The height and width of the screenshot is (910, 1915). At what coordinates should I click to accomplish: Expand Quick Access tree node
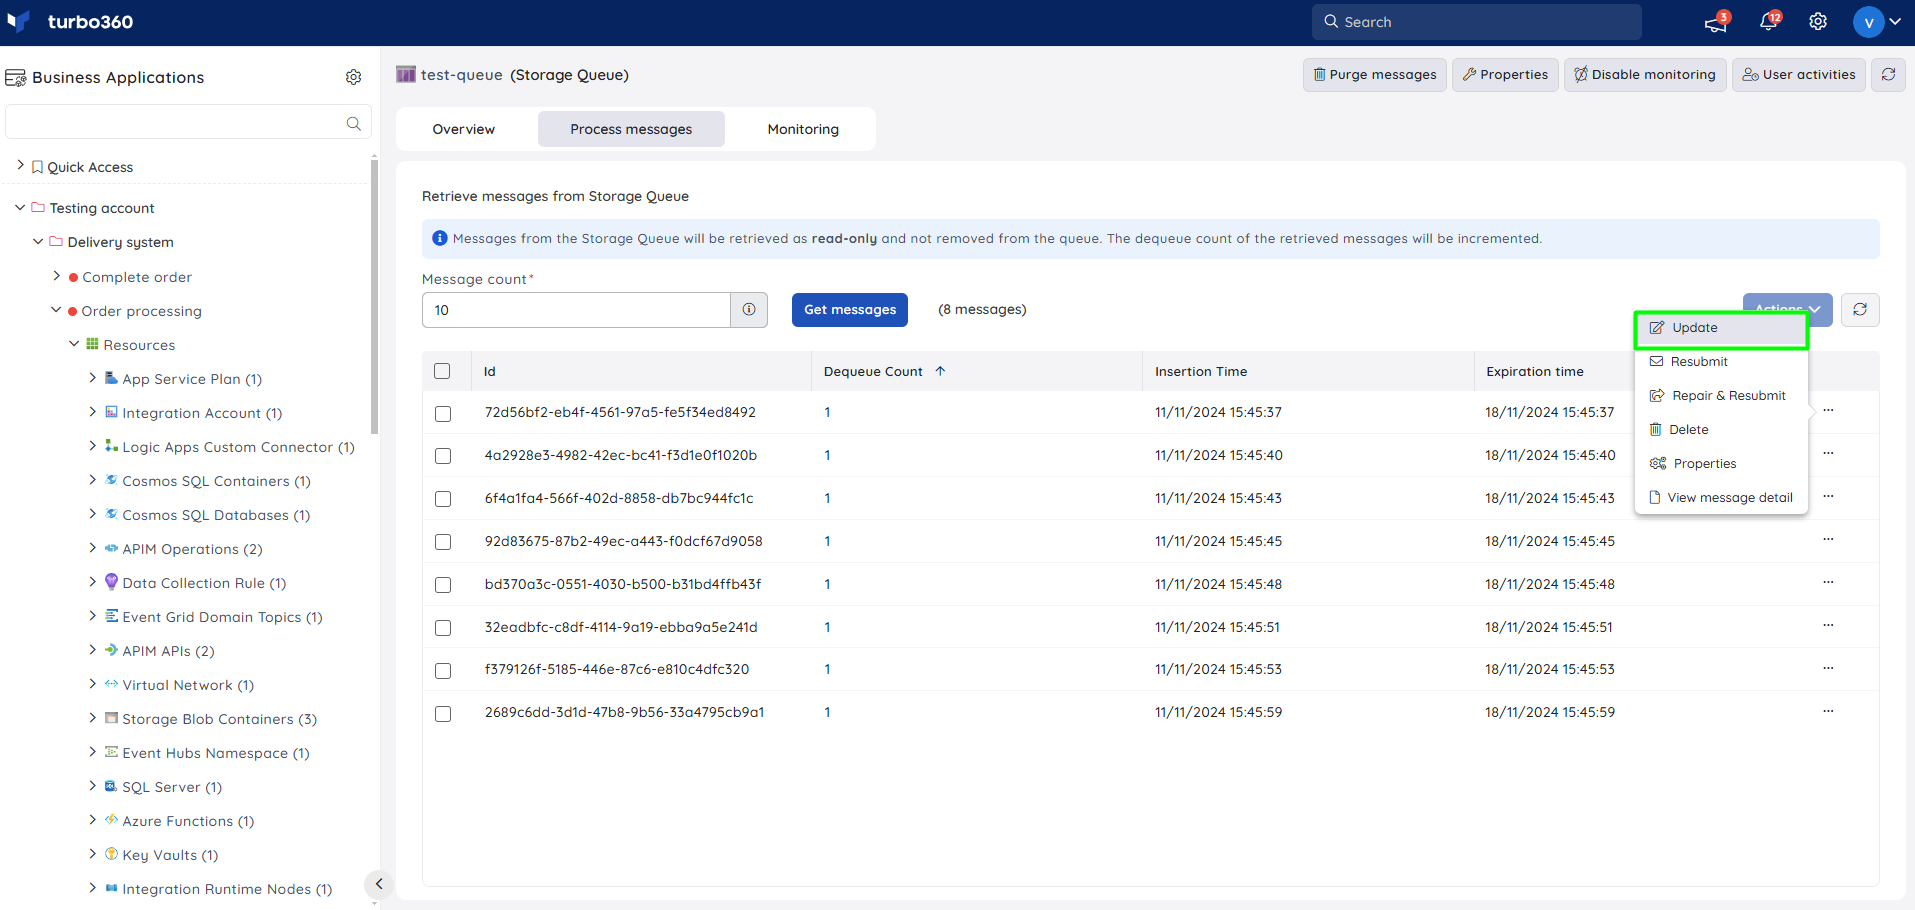(20, 165)
